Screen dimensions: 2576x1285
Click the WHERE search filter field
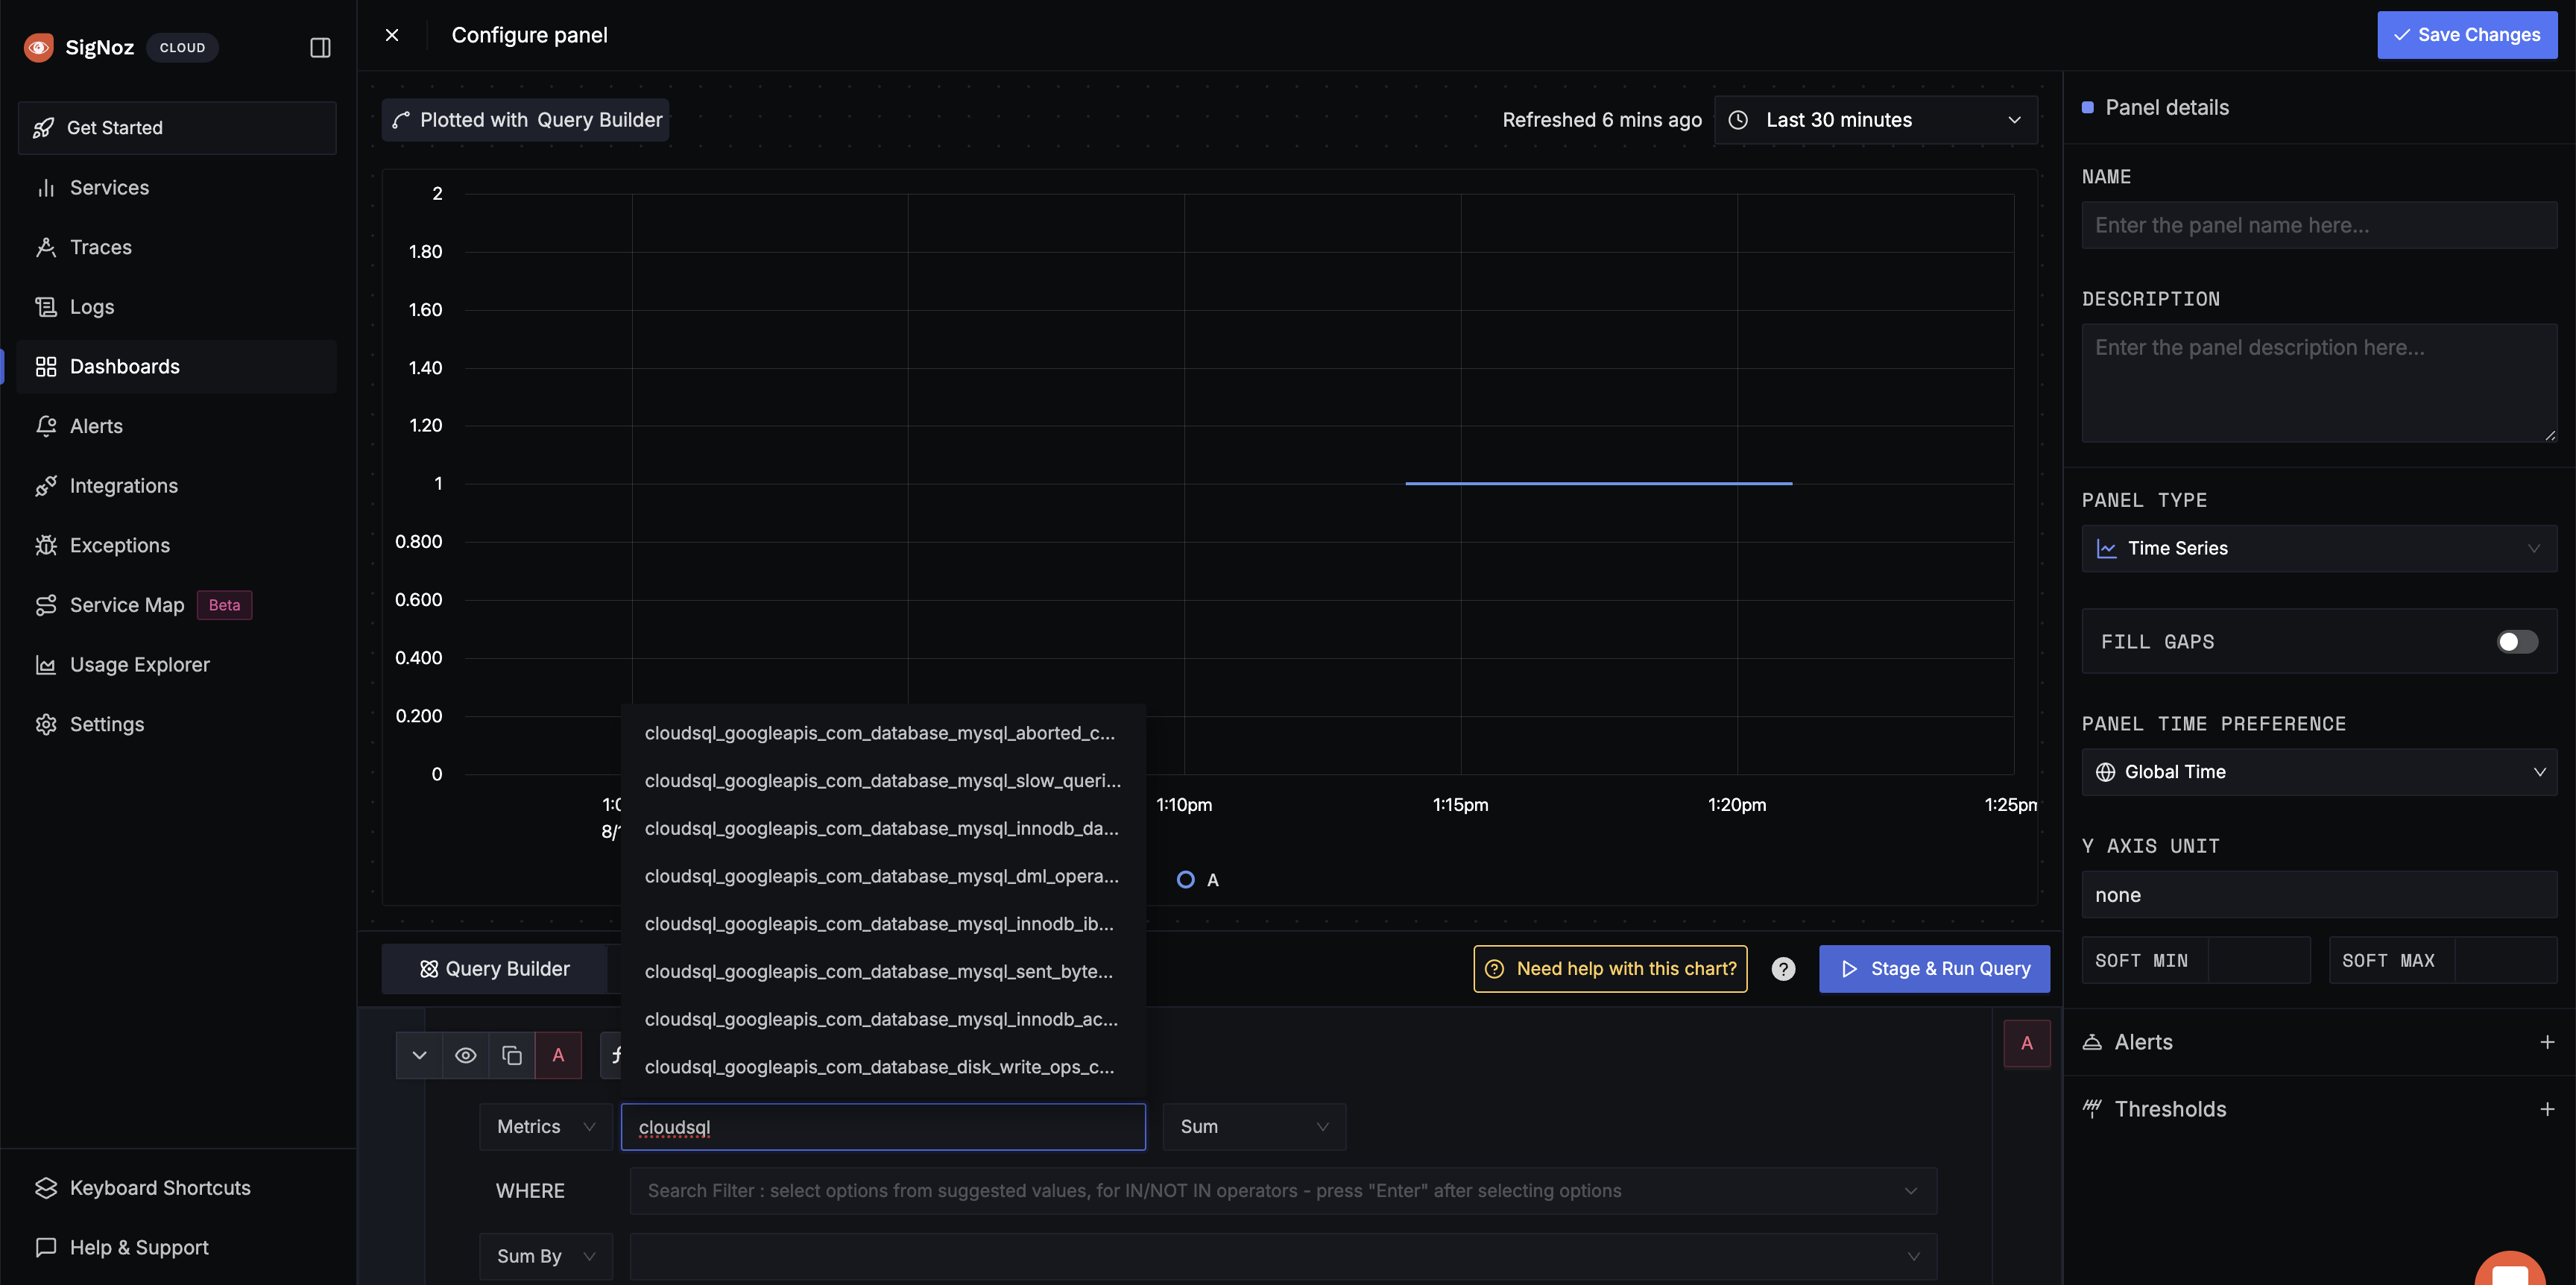coord(1283,1191)
